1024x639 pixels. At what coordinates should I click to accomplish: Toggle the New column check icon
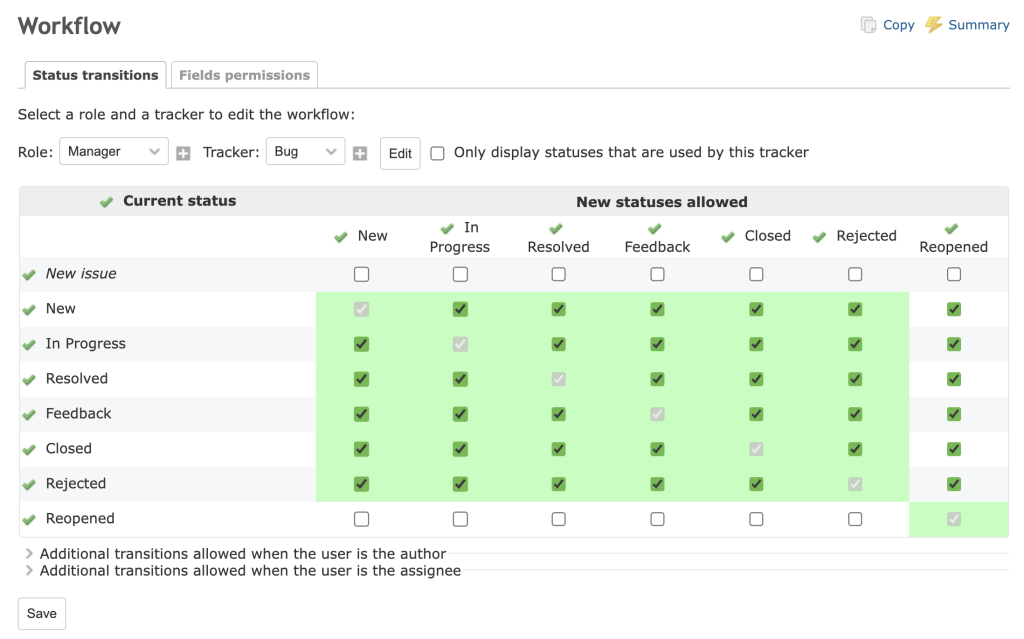click(x=340, y=236)
